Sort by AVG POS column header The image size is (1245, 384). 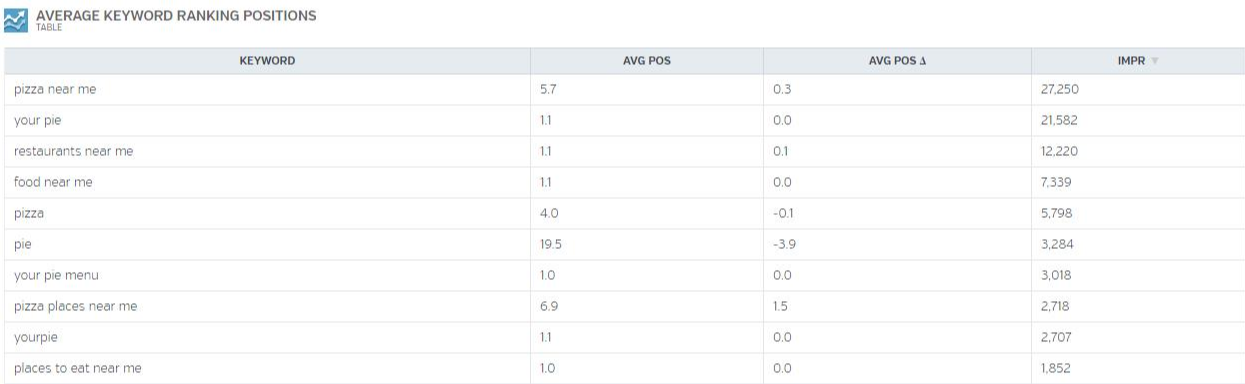(647, 61)
